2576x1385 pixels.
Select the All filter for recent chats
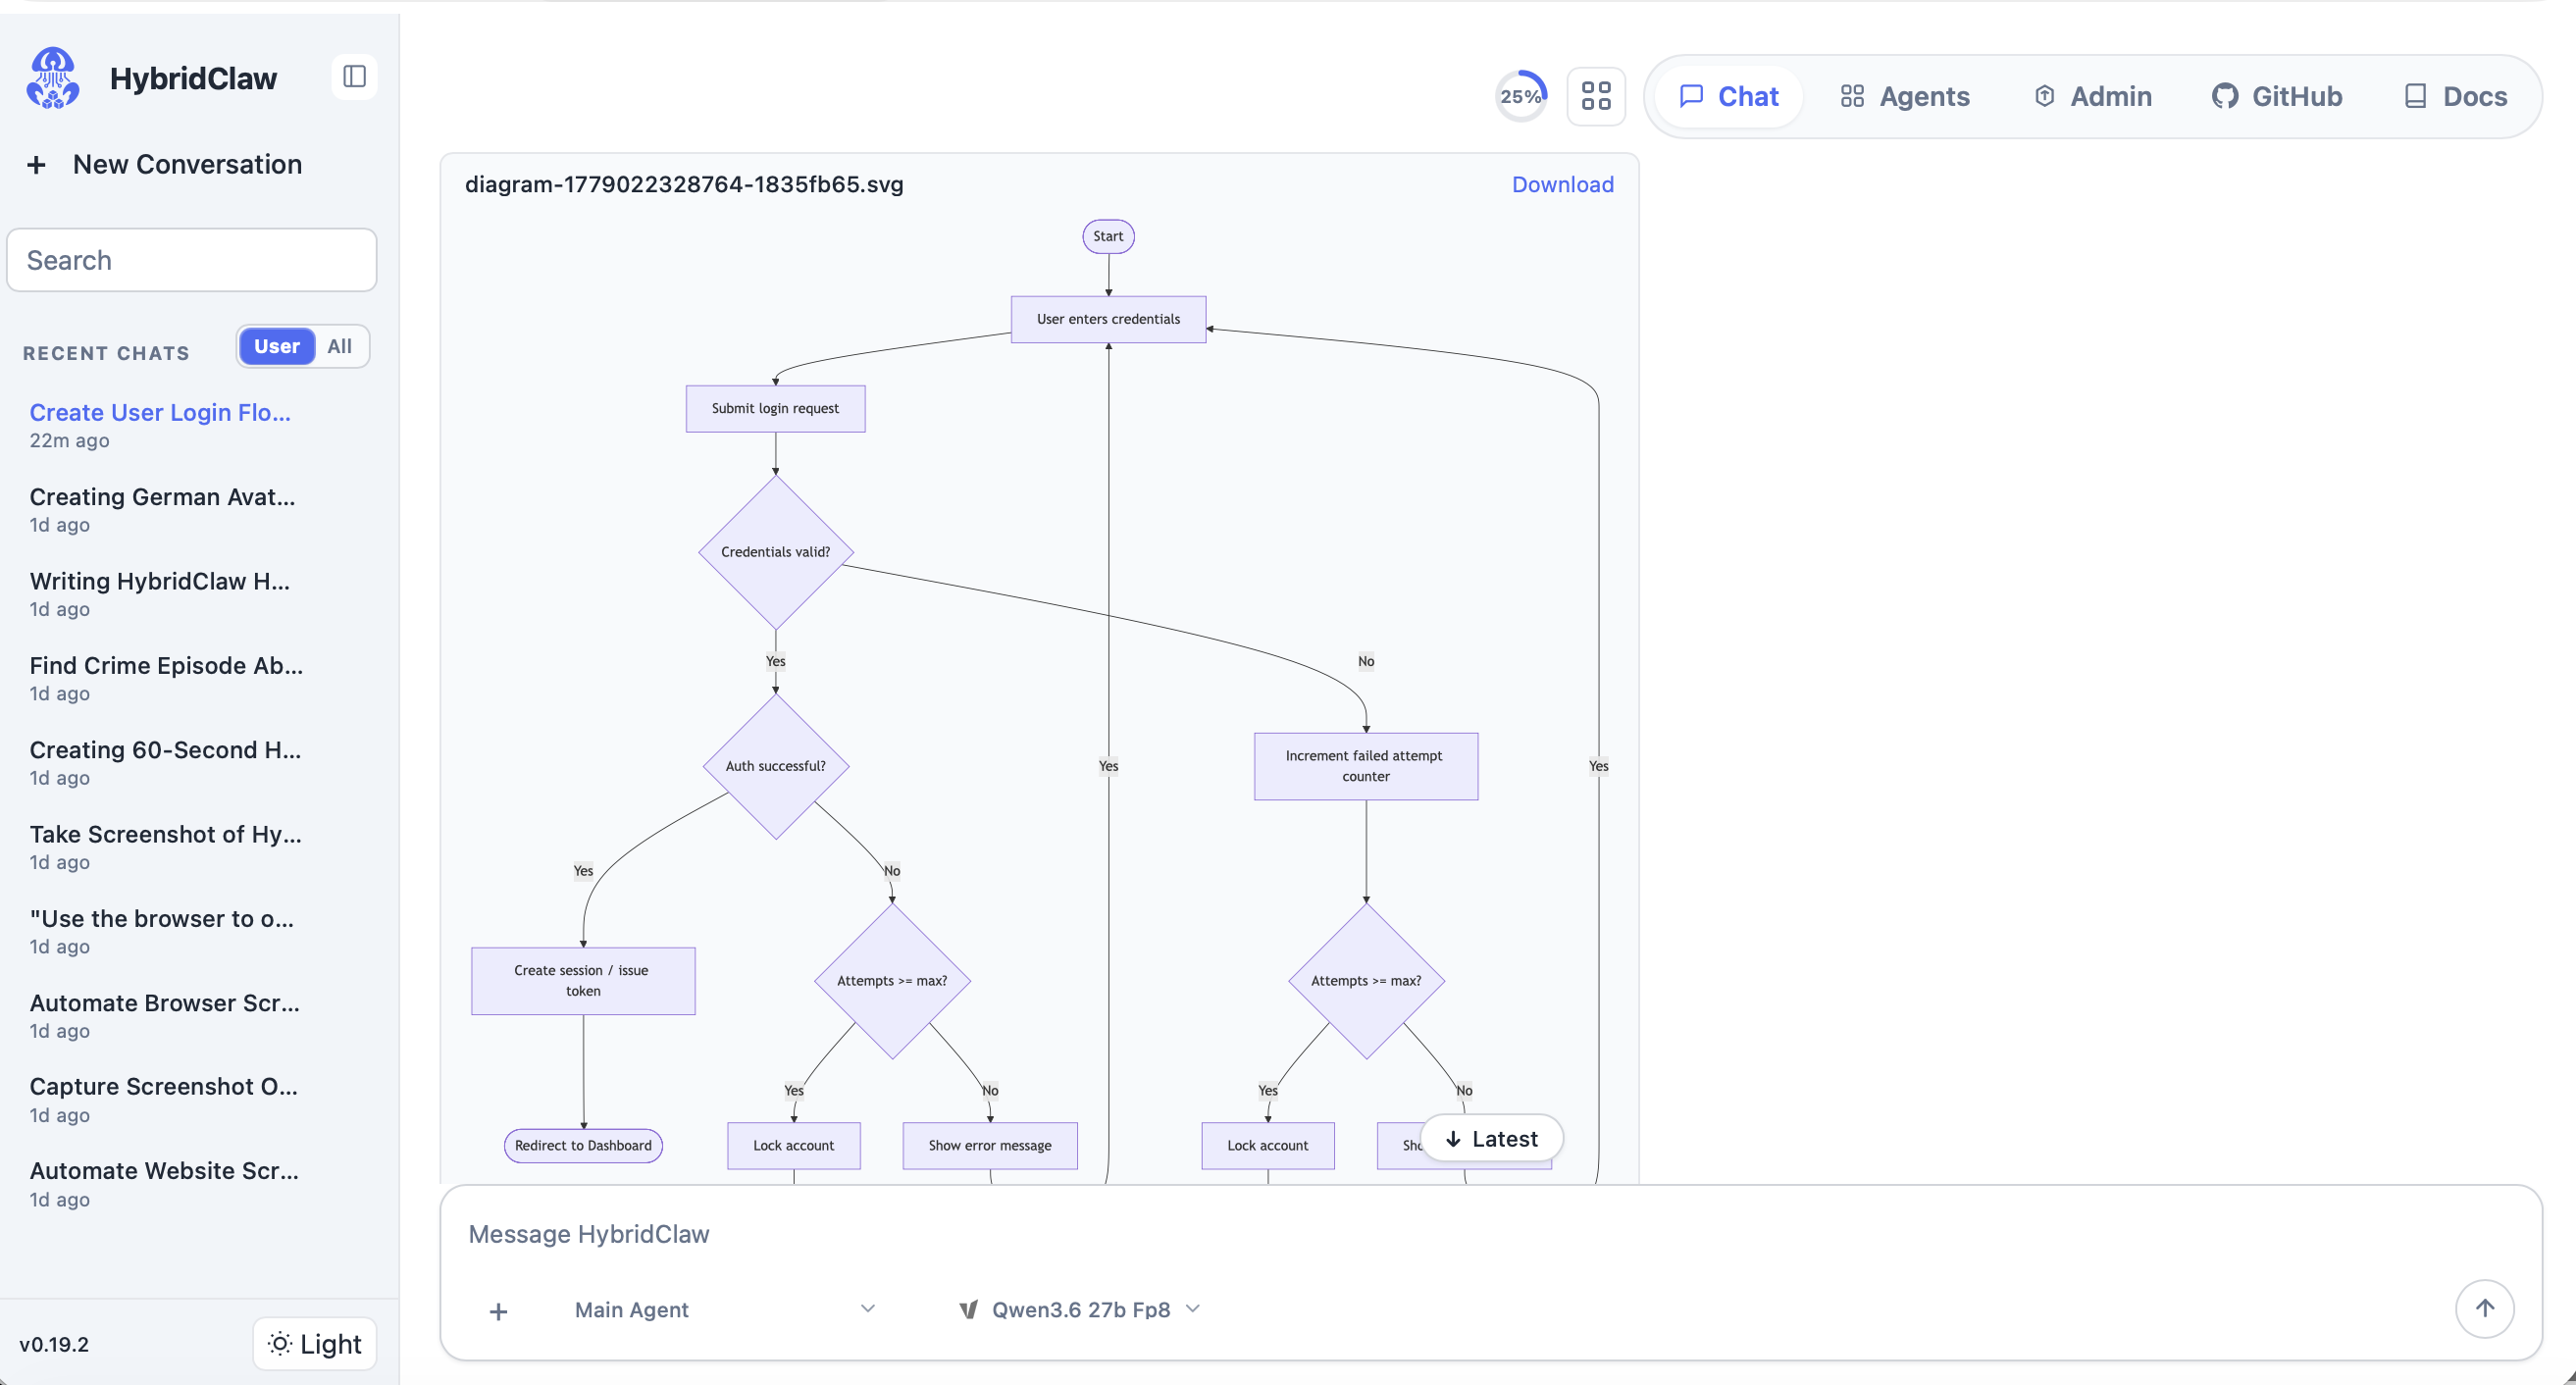click(x=340, y=346)
